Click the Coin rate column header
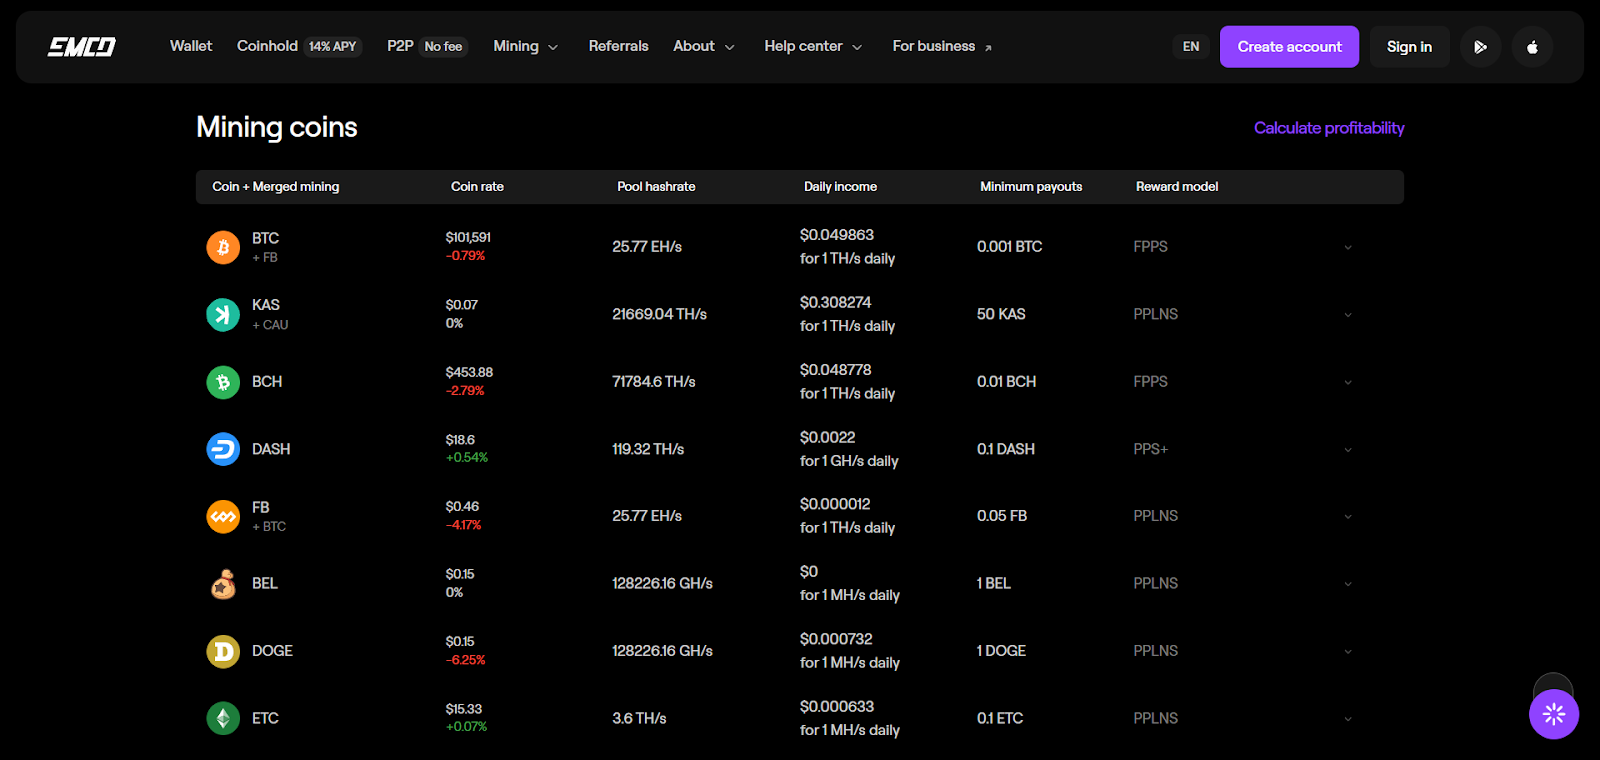The height and width of the screenshot is (760, 1600). pos(477,187)
